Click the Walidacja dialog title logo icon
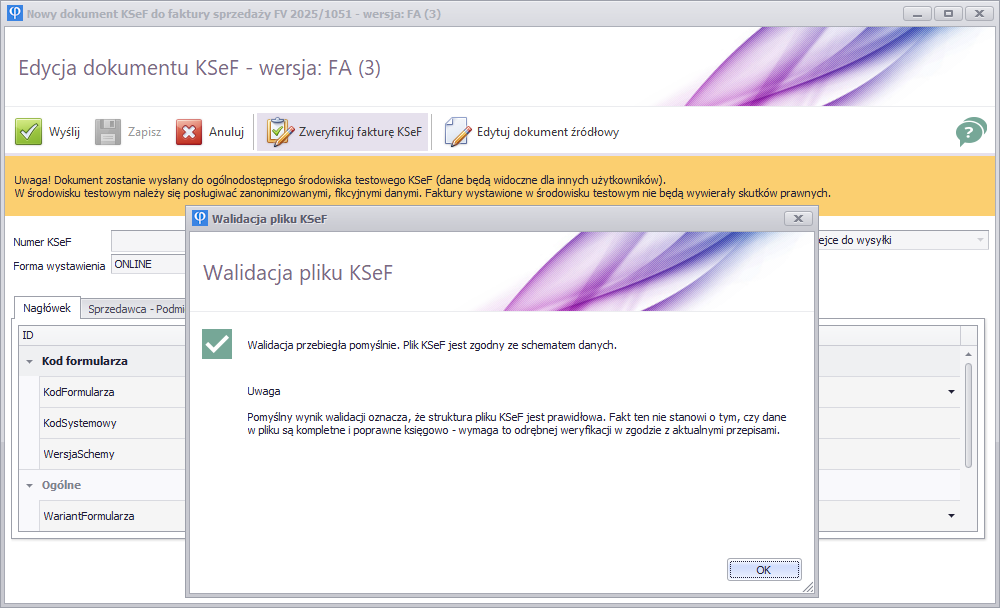 click(200, 218)
